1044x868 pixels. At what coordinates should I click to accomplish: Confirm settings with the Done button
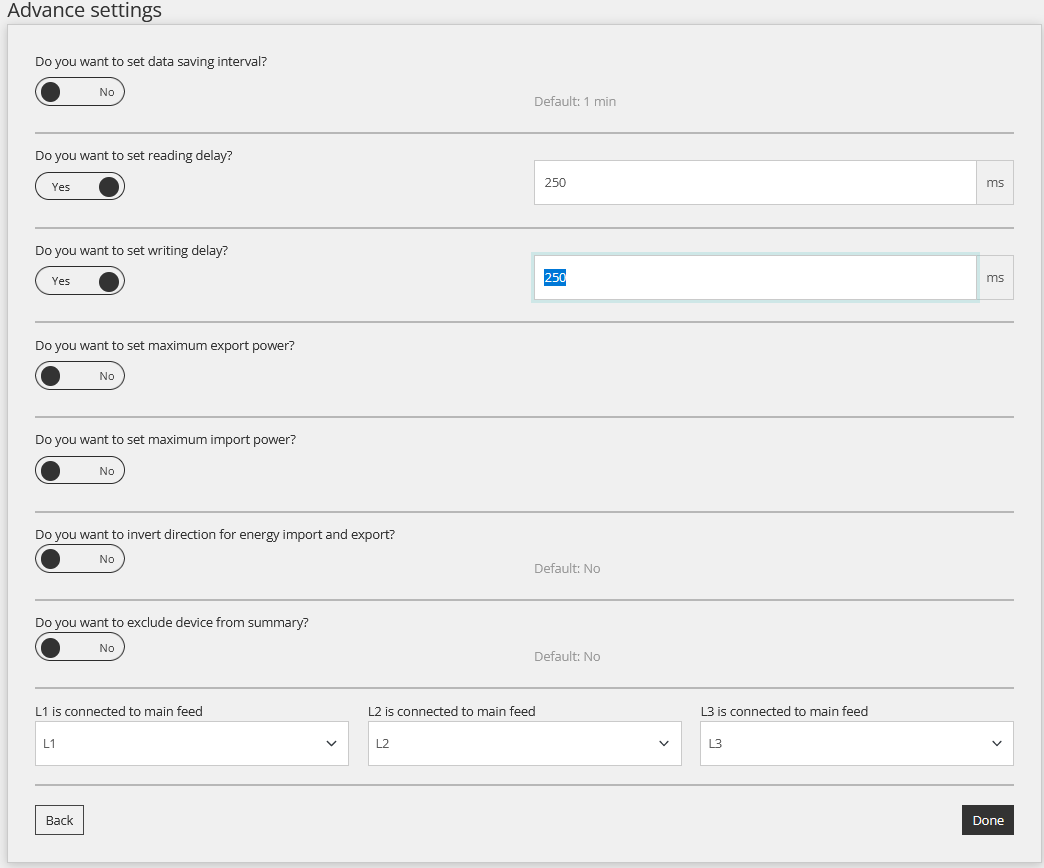988,820
